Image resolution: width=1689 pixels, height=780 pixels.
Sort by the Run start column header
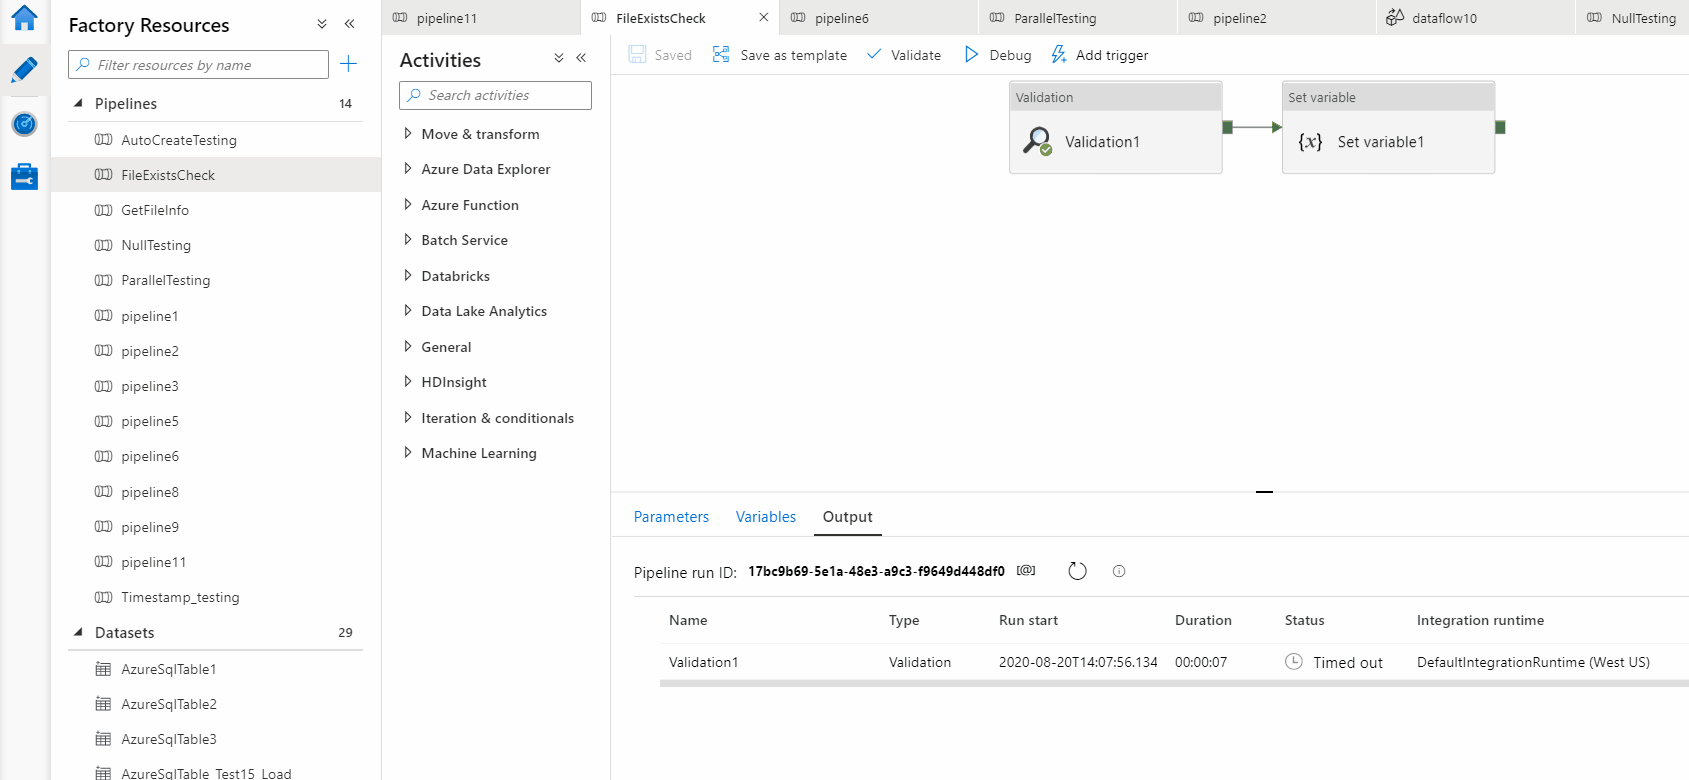pyautogui.click(x=1028, y=620)
